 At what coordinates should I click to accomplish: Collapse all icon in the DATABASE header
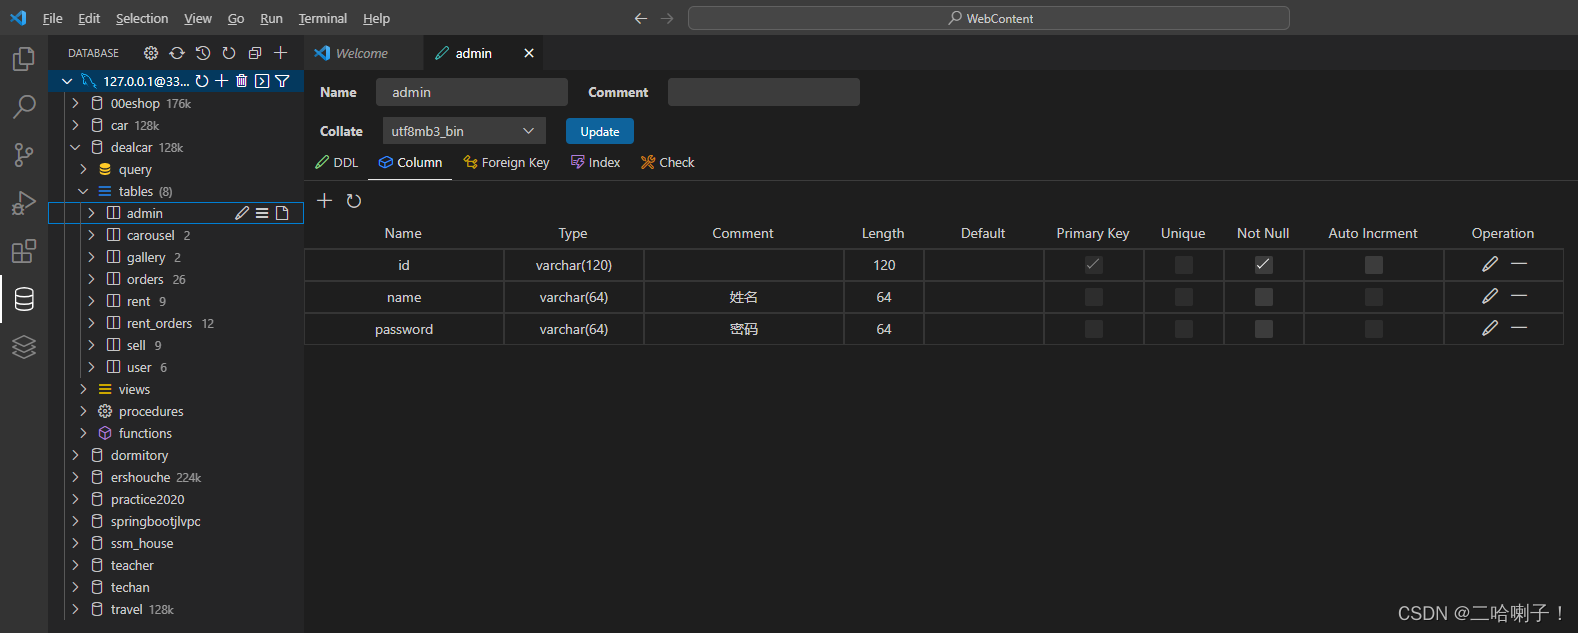click(255, 53)
